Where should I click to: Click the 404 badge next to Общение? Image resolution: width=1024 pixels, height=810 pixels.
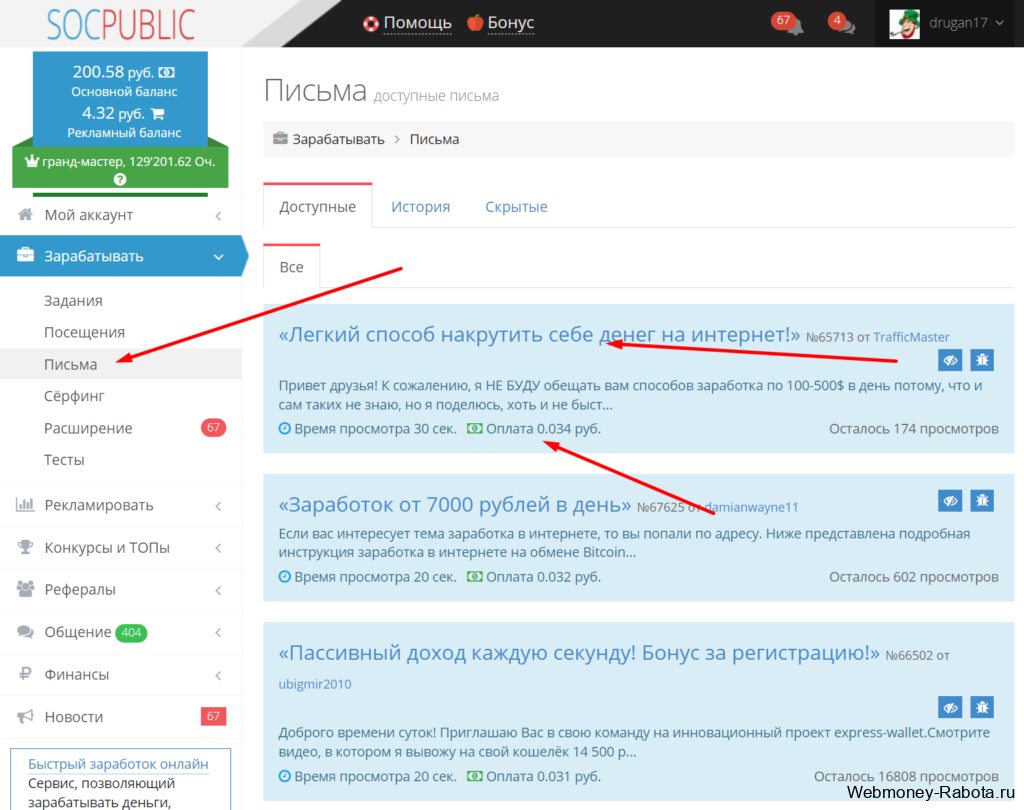[x=131, y=632]
